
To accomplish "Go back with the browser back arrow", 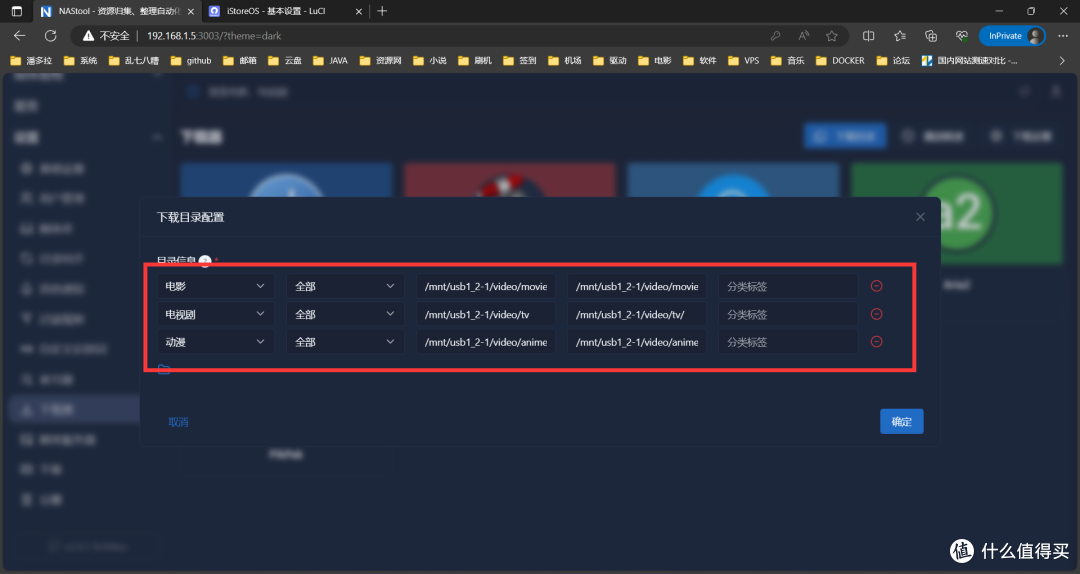I will [19, 36].
